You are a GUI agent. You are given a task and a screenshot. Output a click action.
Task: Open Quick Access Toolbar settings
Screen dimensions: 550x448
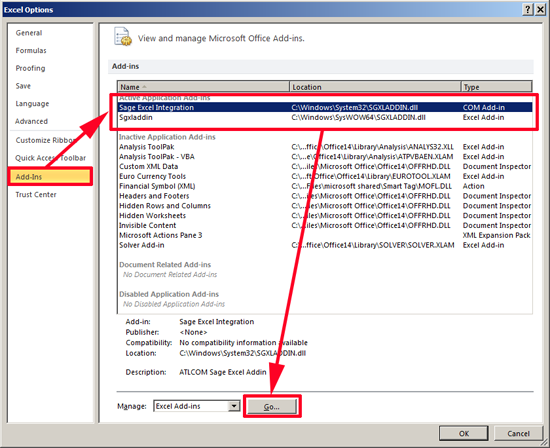tap(50, 158)
